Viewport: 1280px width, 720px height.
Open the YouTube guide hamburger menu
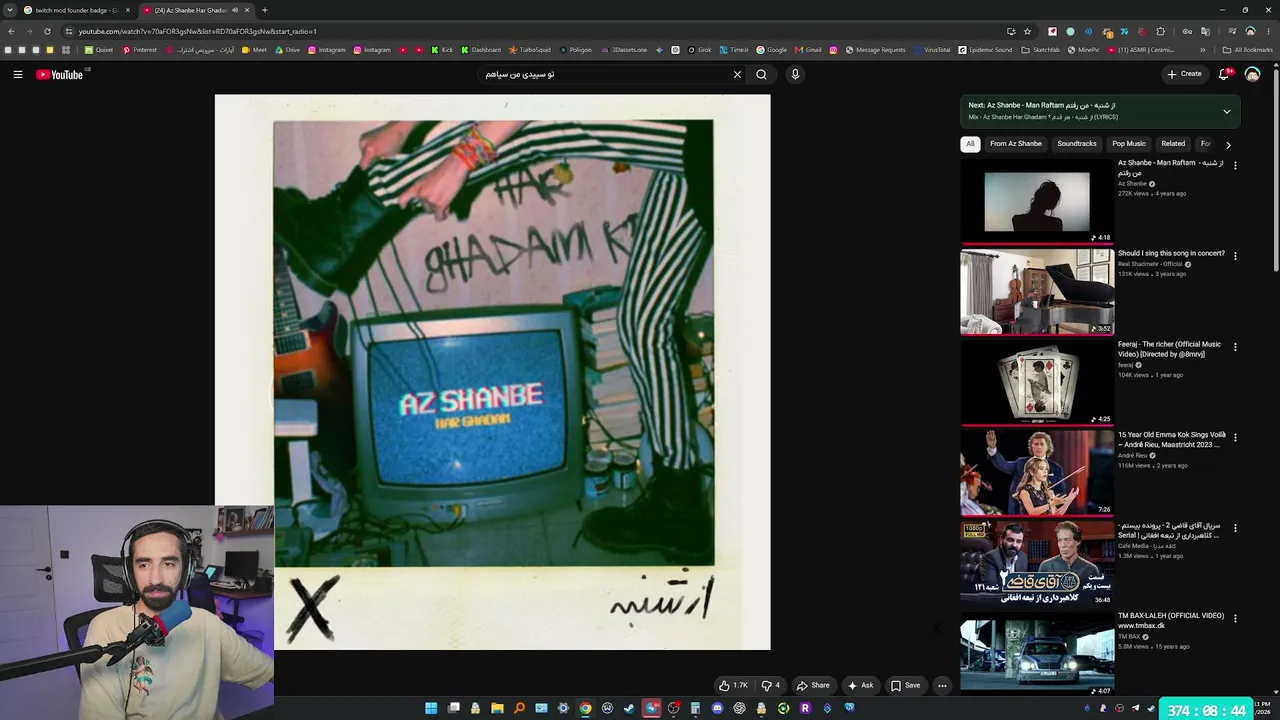(x=18, y=74)
